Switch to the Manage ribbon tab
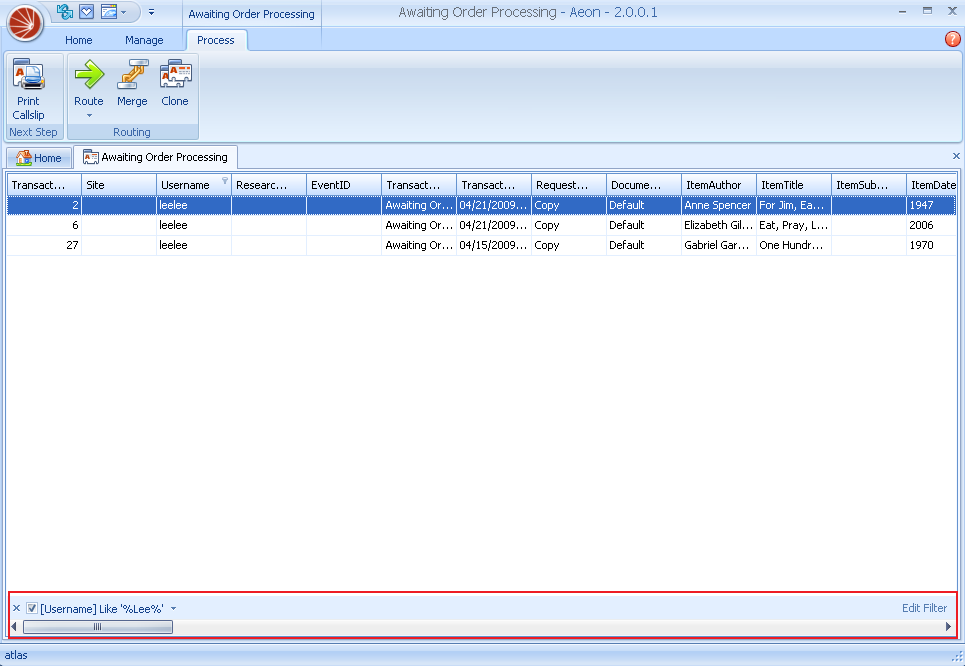The height and width of the screenshot is (666, 965). point(144,40)
